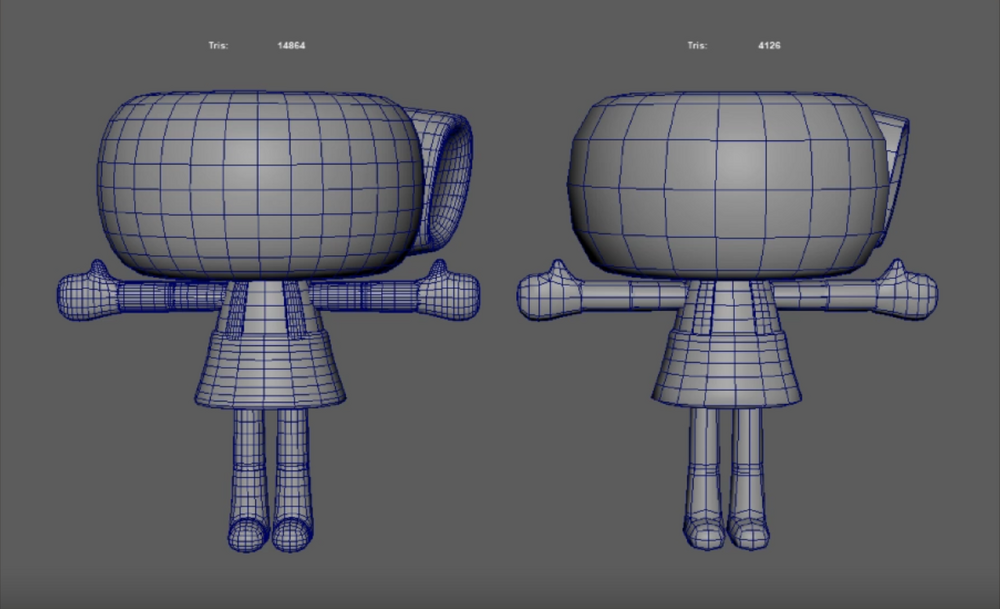
Task: Pick the ring-shaped ear on the high-poly head
Action: coord(450,180)
